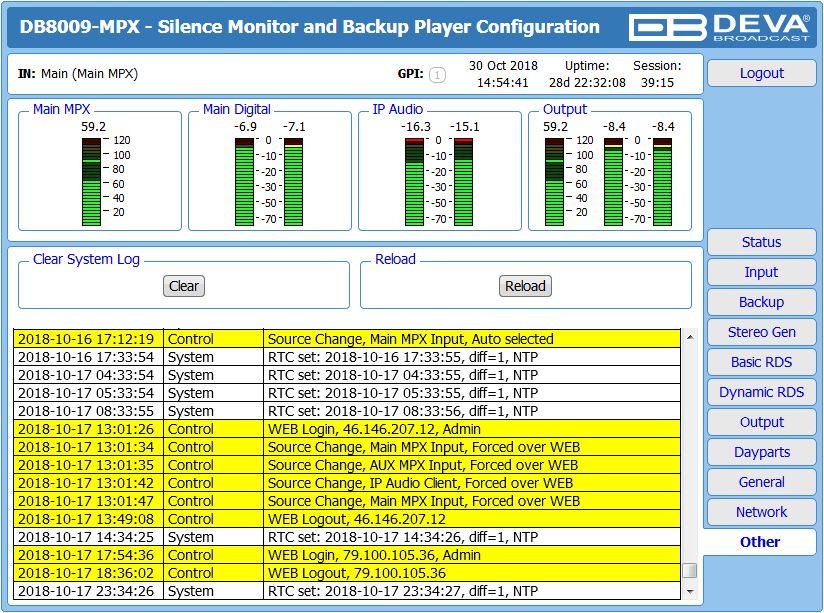Go to the Backup tab
Screen dimensions: 824x613
pos(761,302)
